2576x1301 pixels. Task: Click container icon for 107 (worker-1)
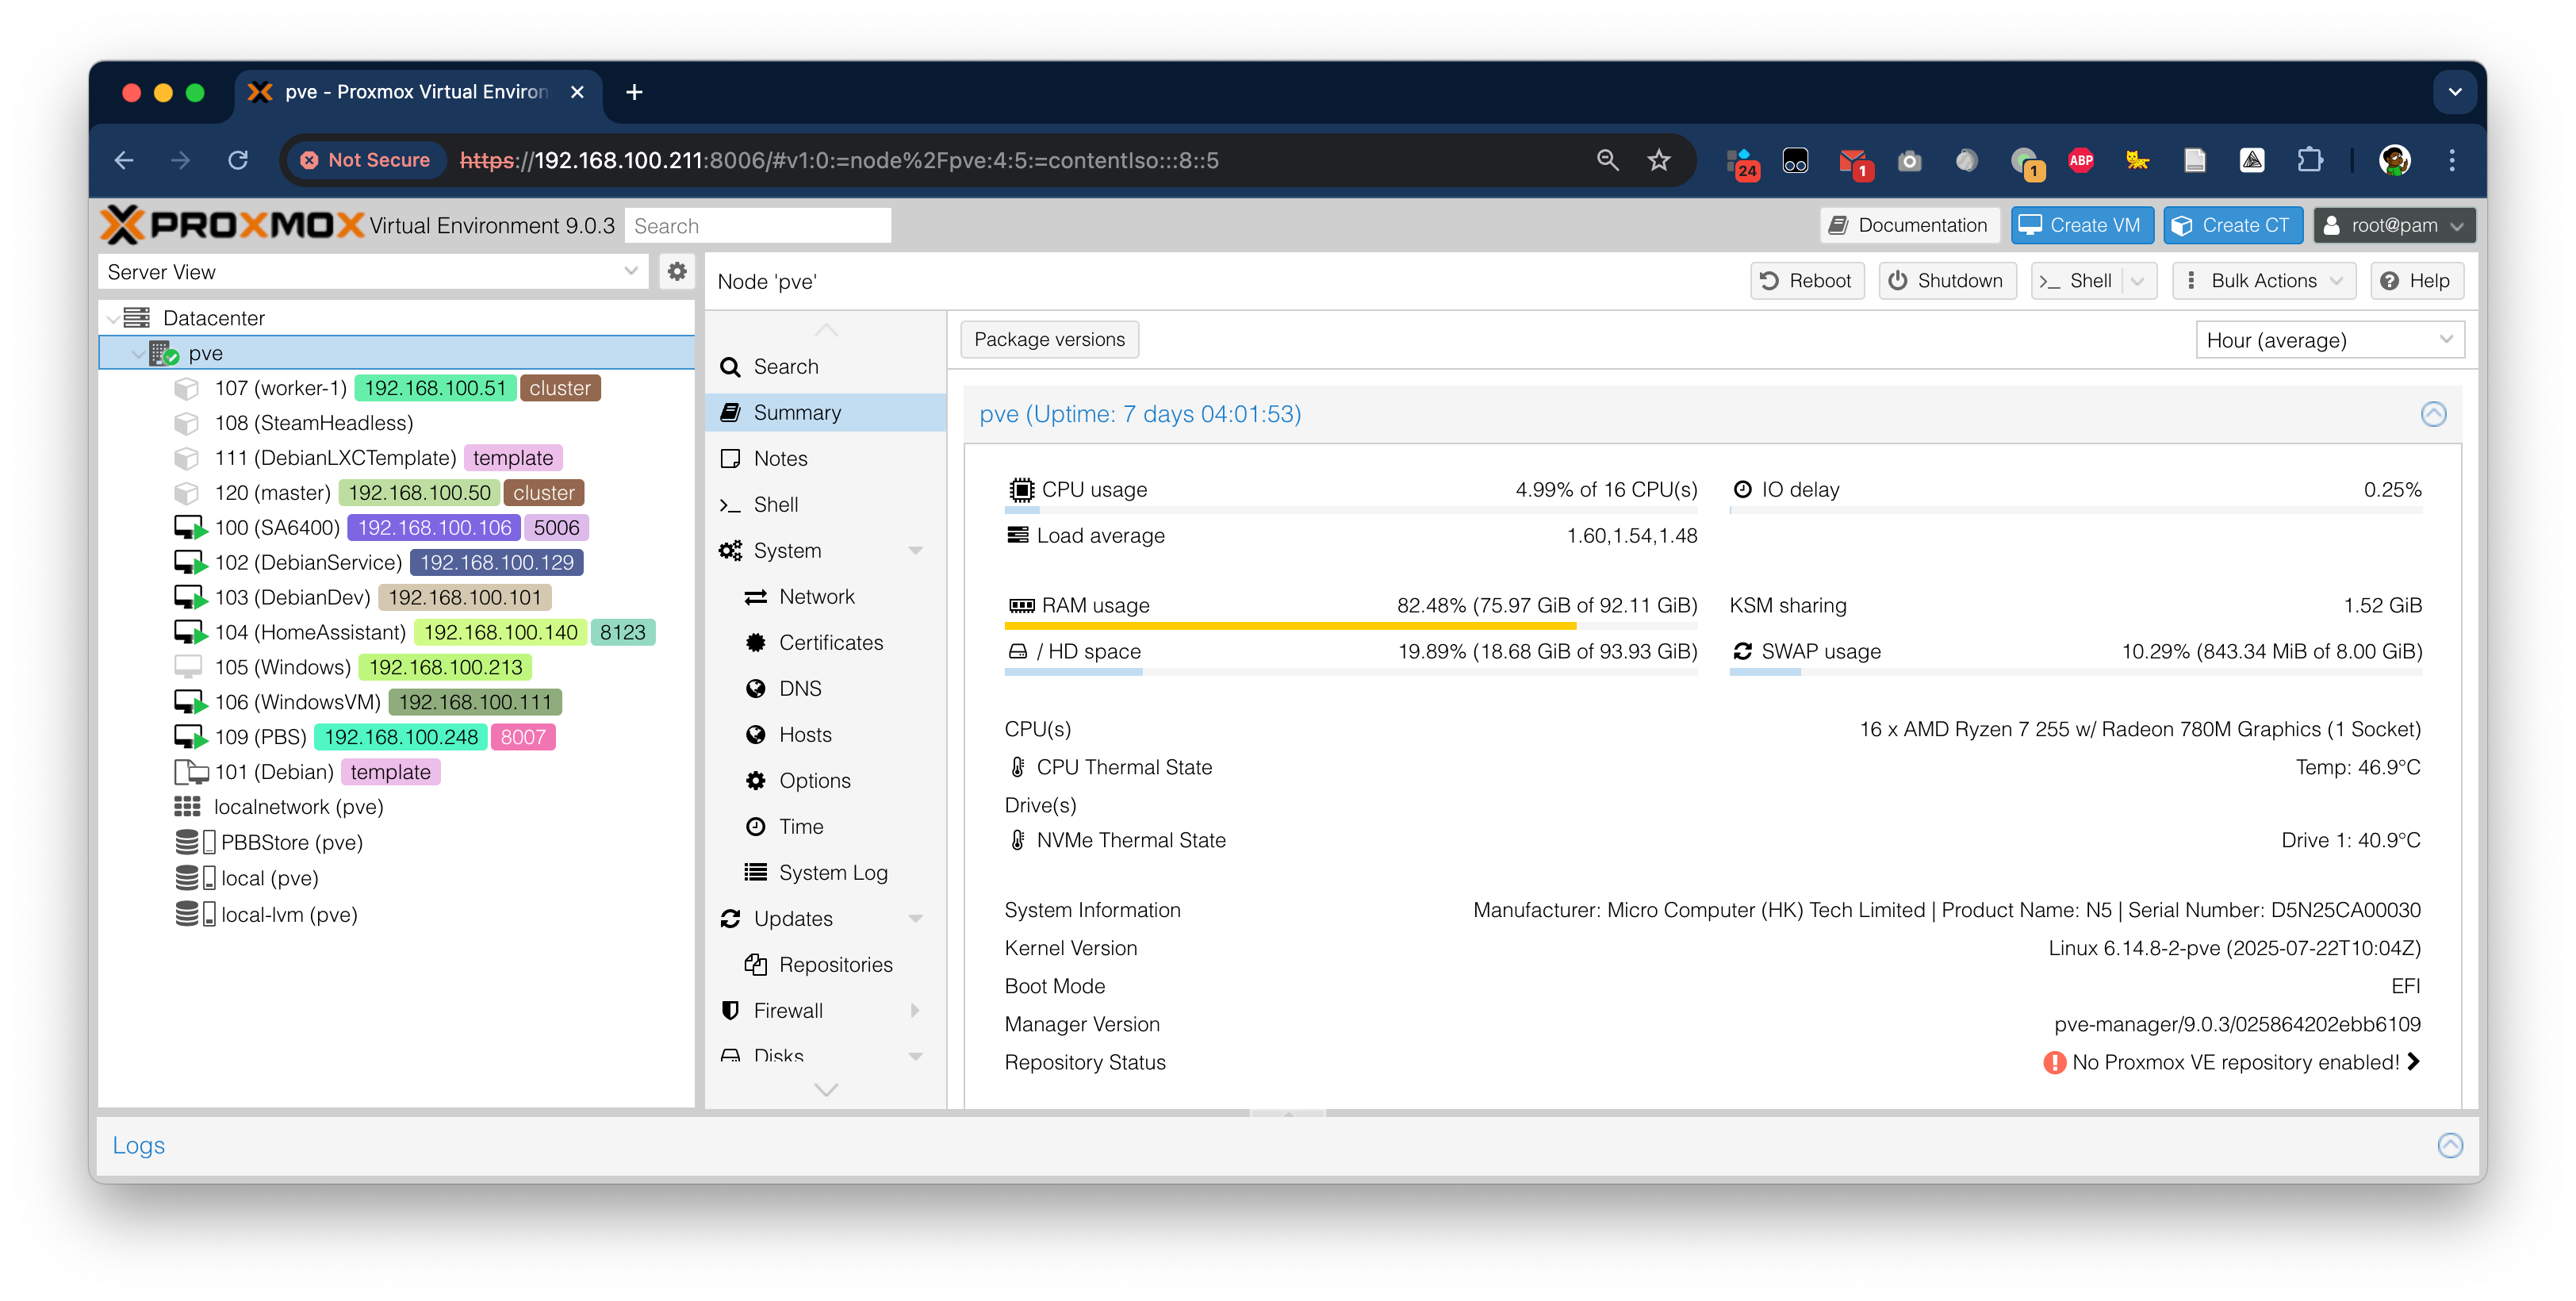click(186, 388)
